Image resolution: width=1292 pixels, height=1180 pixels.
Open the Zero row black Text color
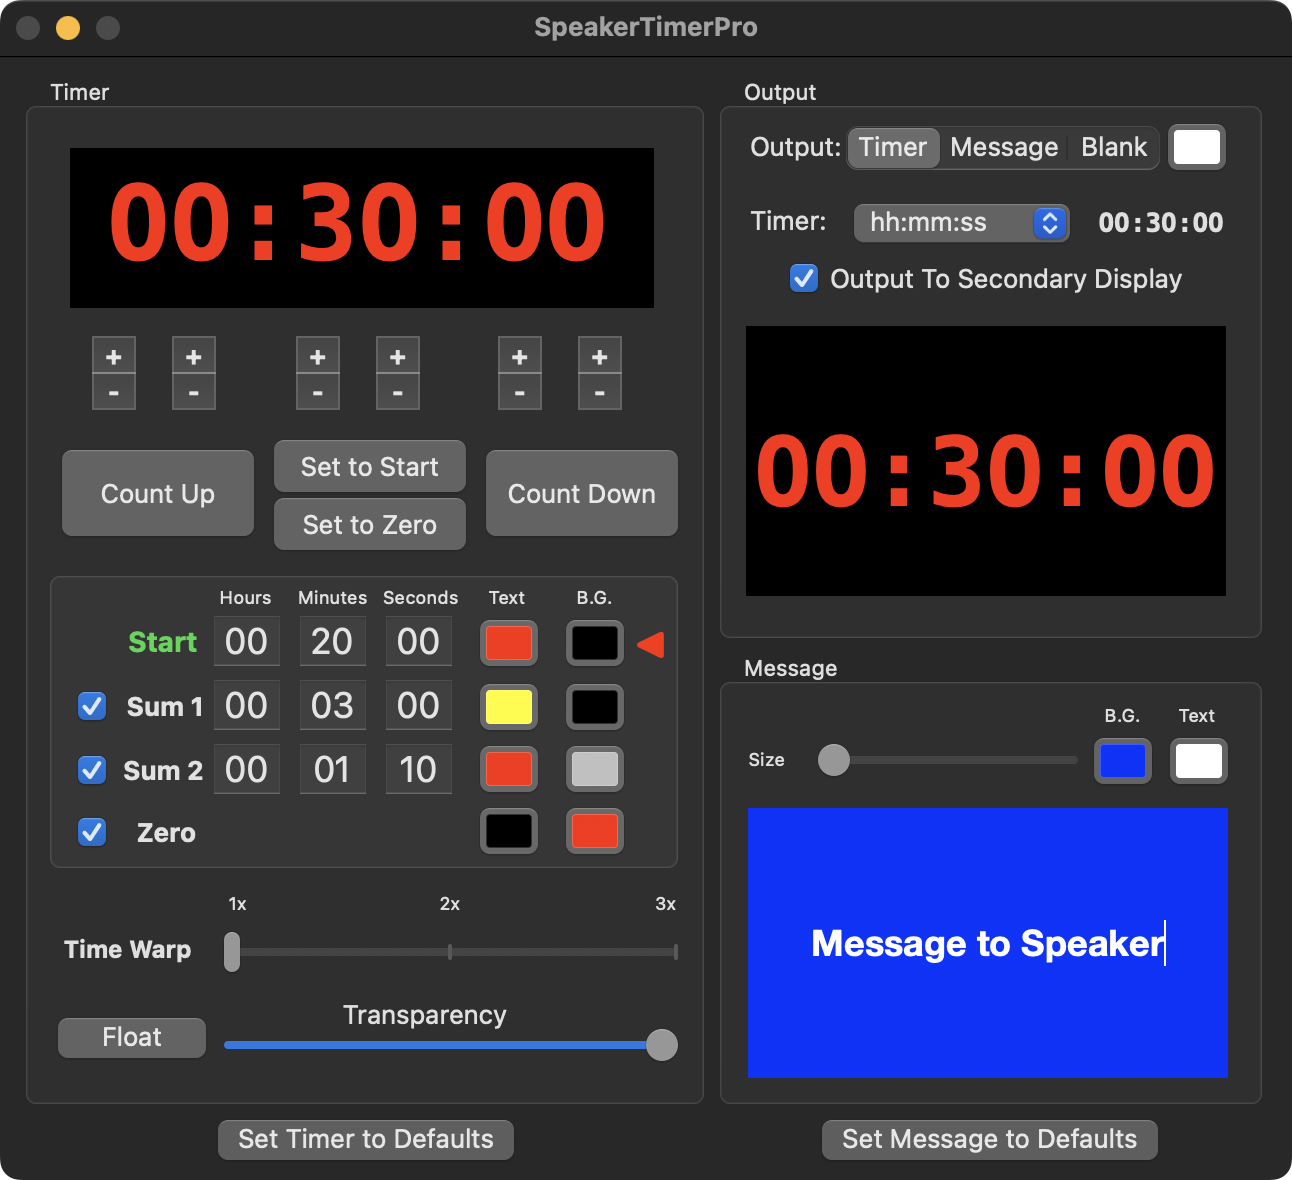[x=509, y=831]
